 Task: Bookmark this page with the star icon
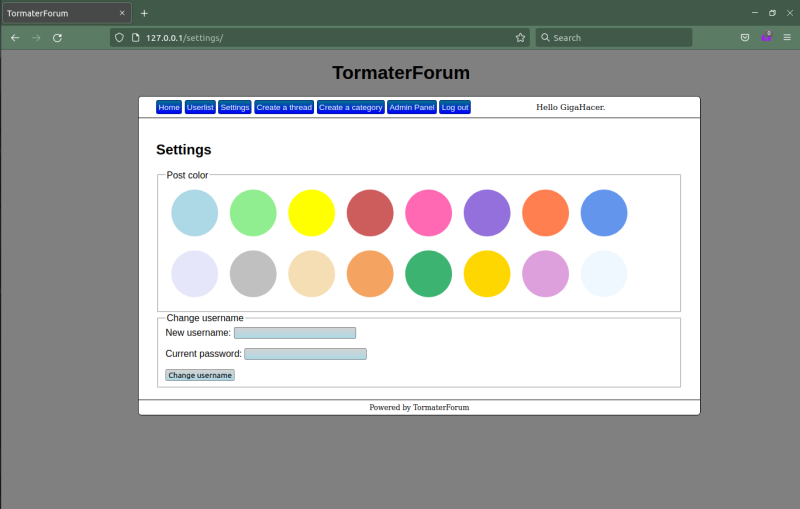(x=520, y=38)
